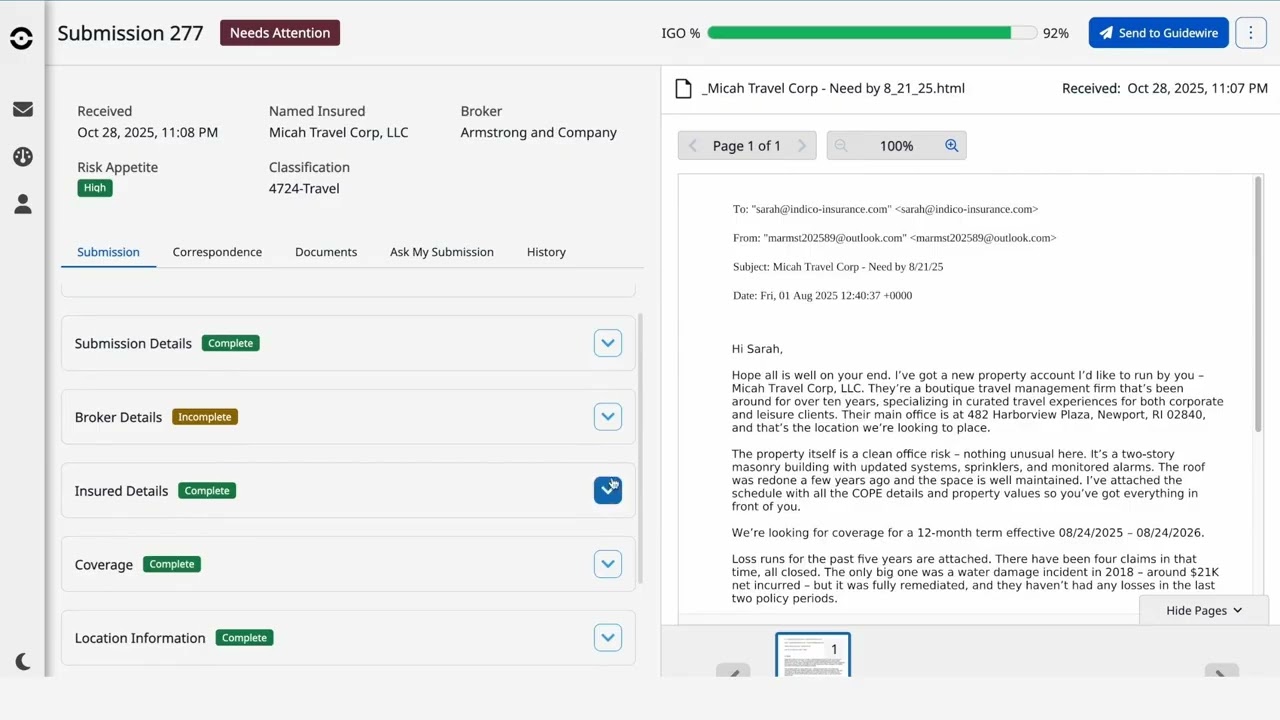Open the user profile sidebar icon
The height and width of the screenshot is (720, 1280).
pyautogui.click(x=22, y=204)
